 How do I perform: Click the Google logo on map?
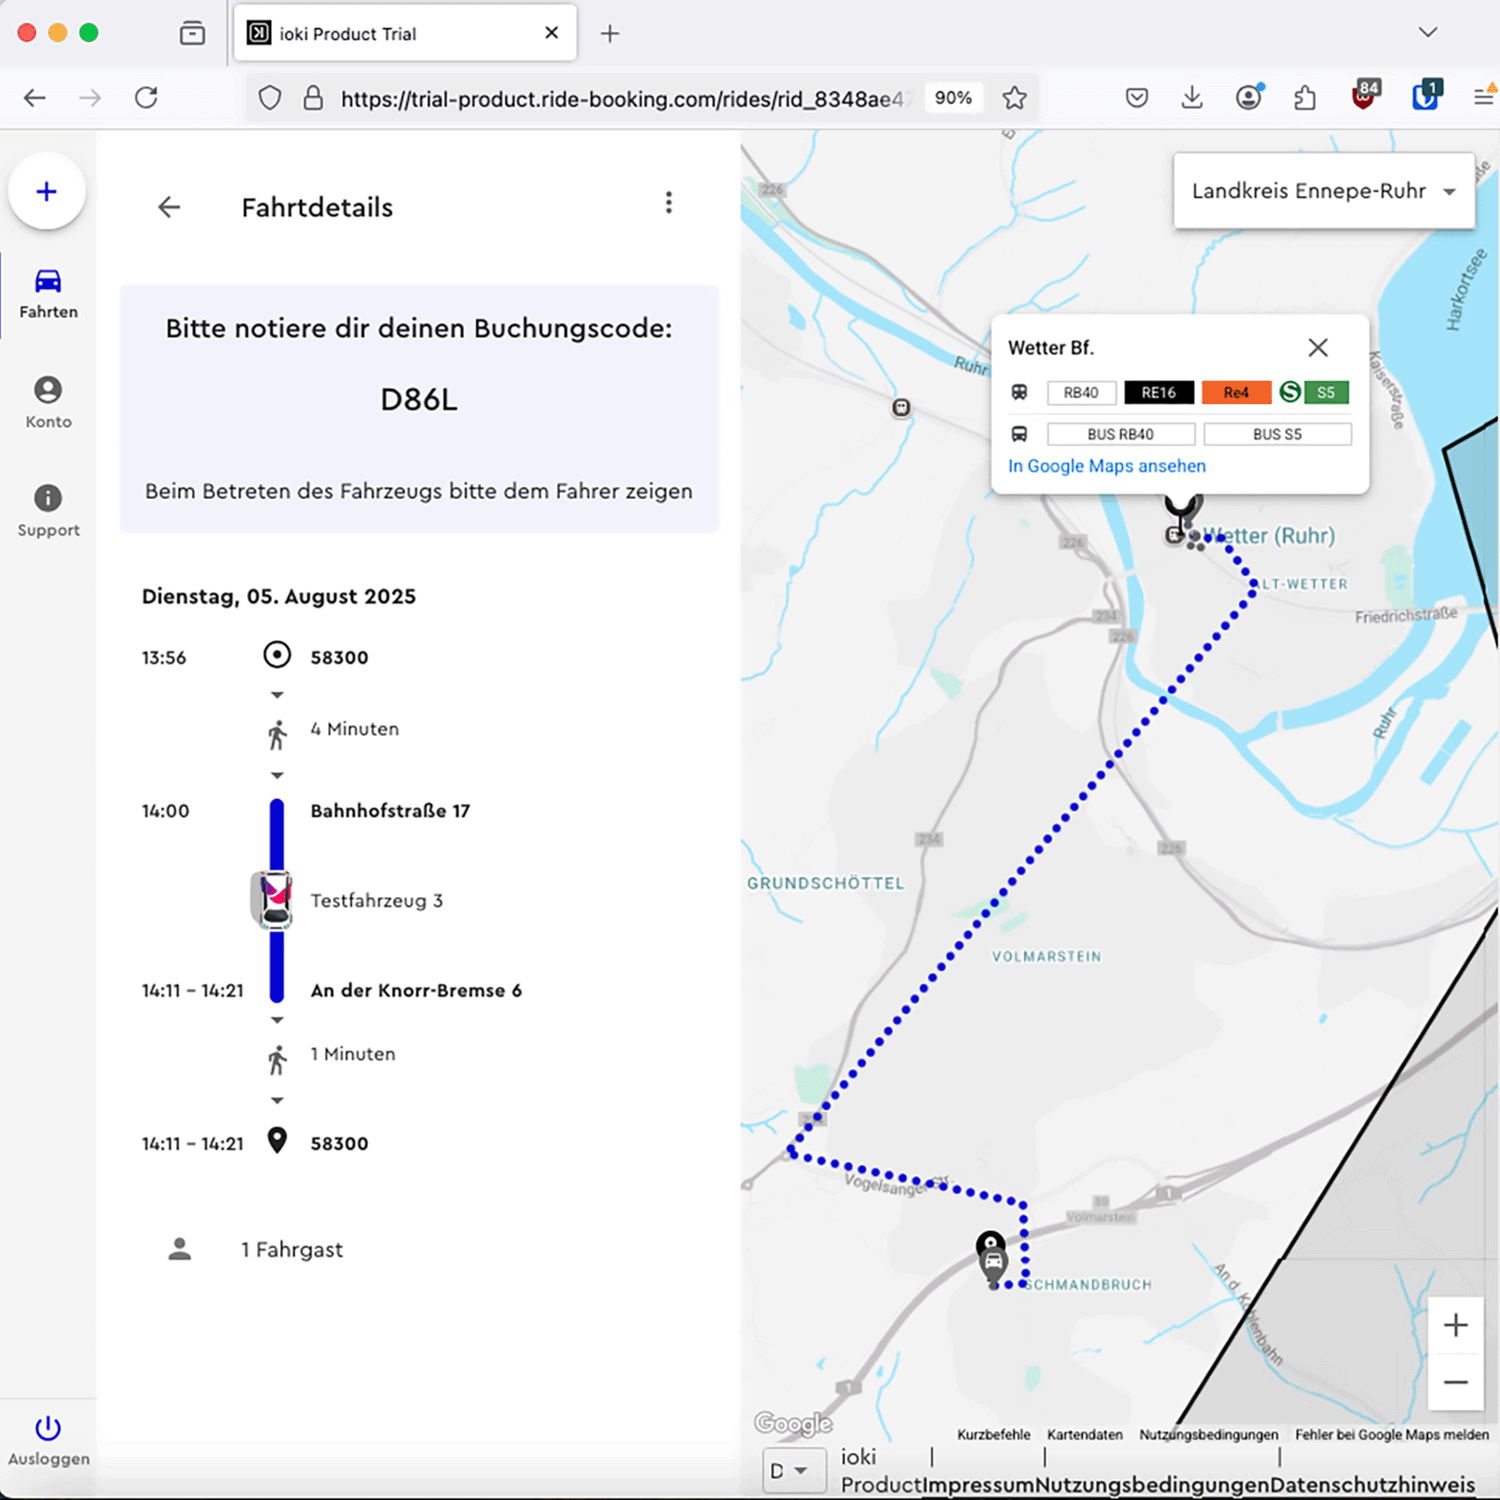(x=793, y=1422)
